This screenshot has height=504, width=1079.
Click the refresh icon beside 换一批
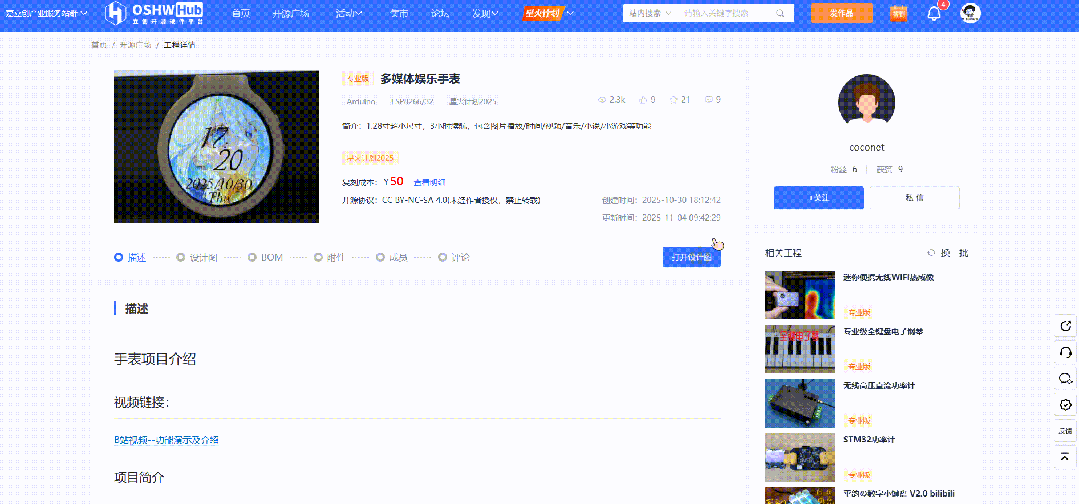point(932,253)
